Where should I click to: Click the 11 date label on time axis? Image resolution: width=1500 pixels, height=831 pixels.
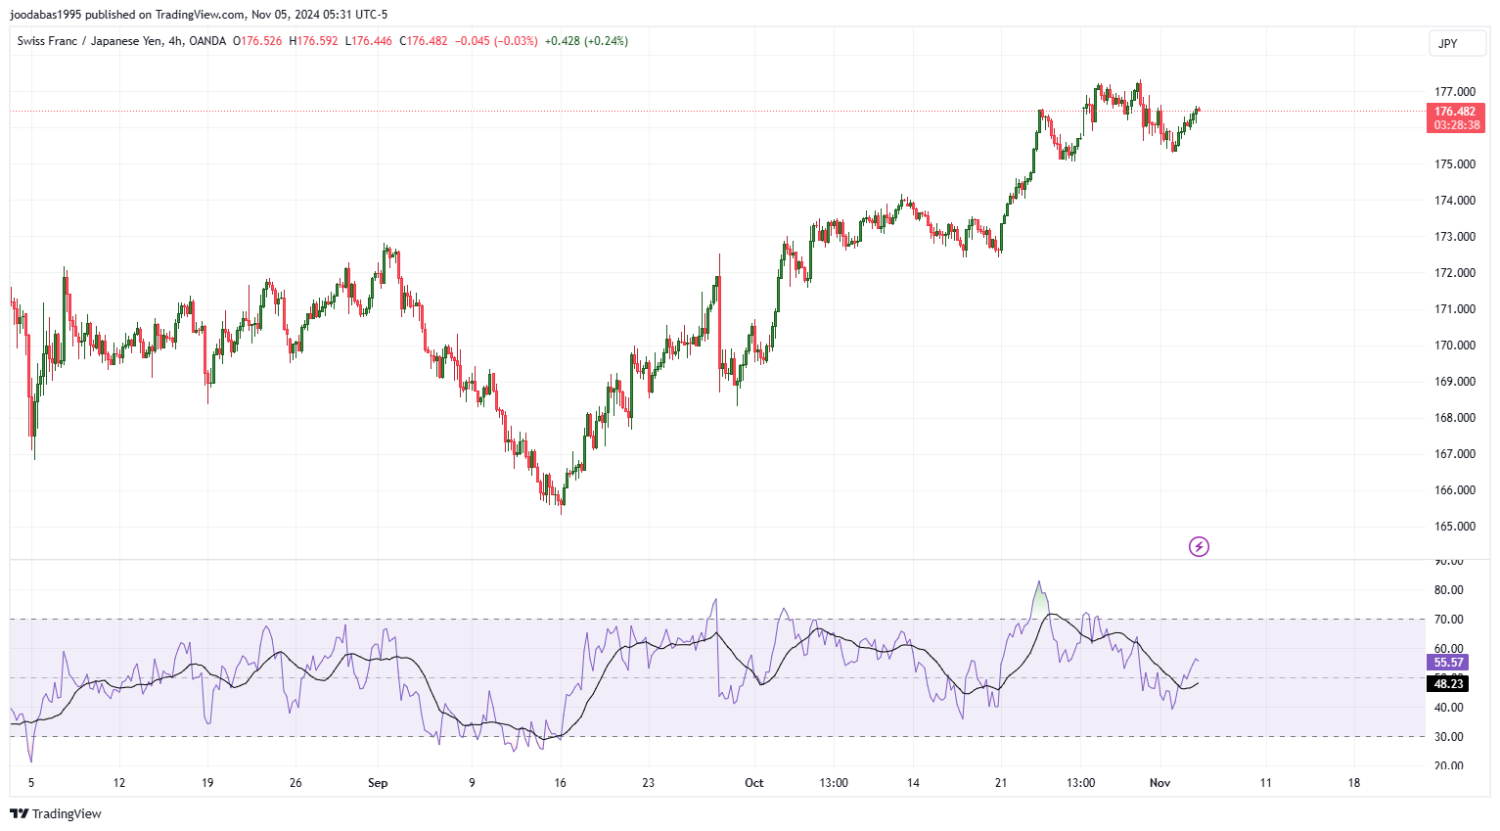[1266, 783]
